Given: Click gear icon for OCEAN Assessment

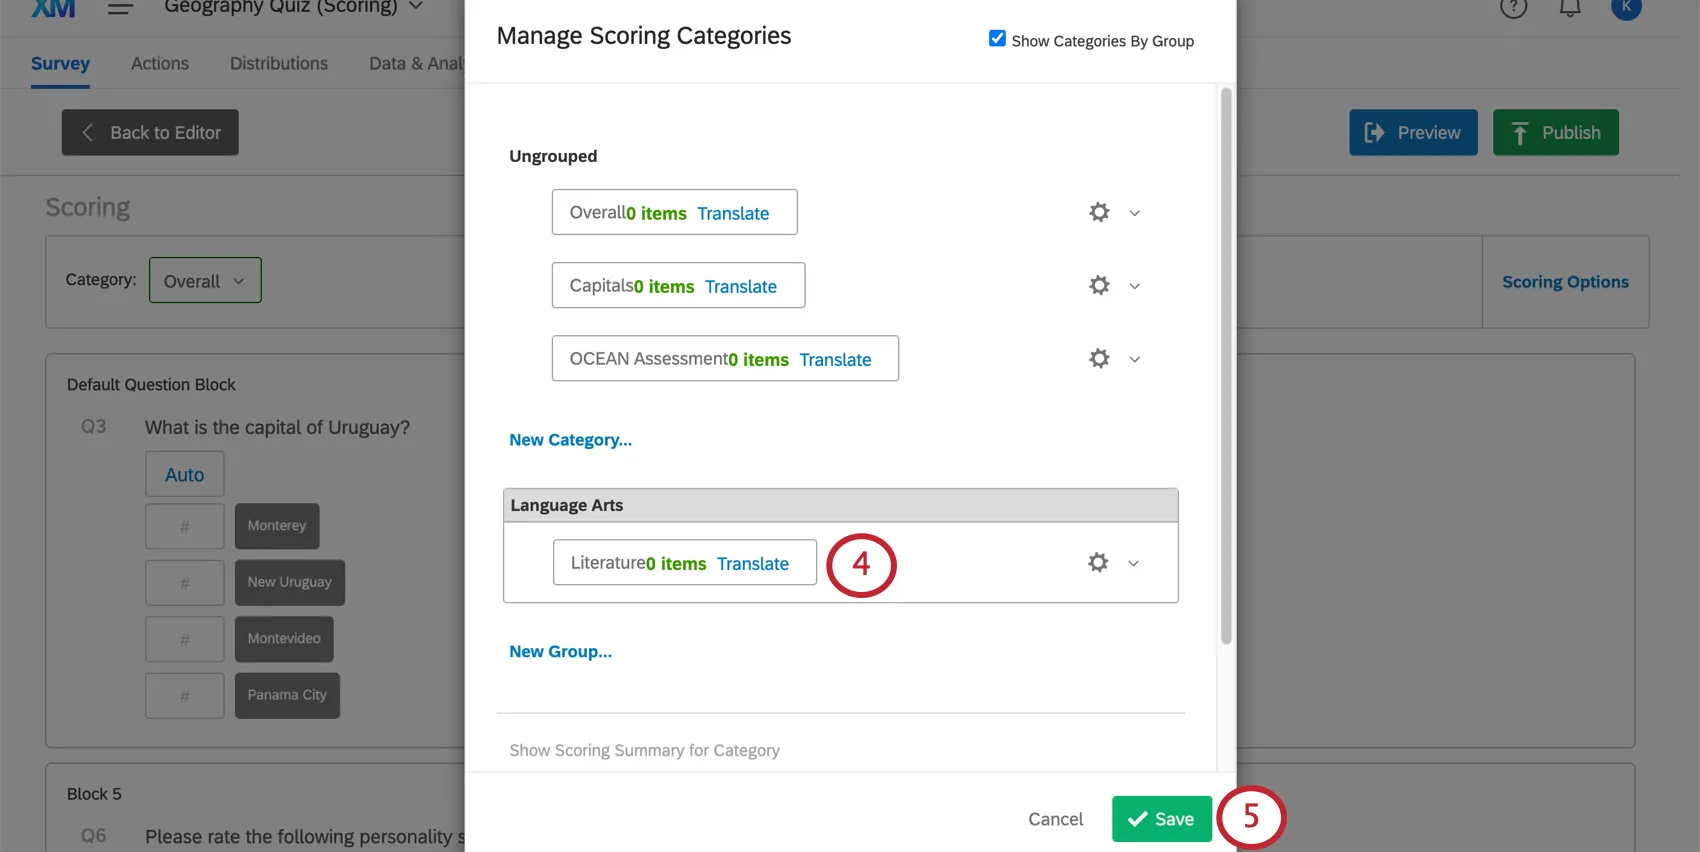Looking at the screenshot, I should click(x=1099, y=358).
